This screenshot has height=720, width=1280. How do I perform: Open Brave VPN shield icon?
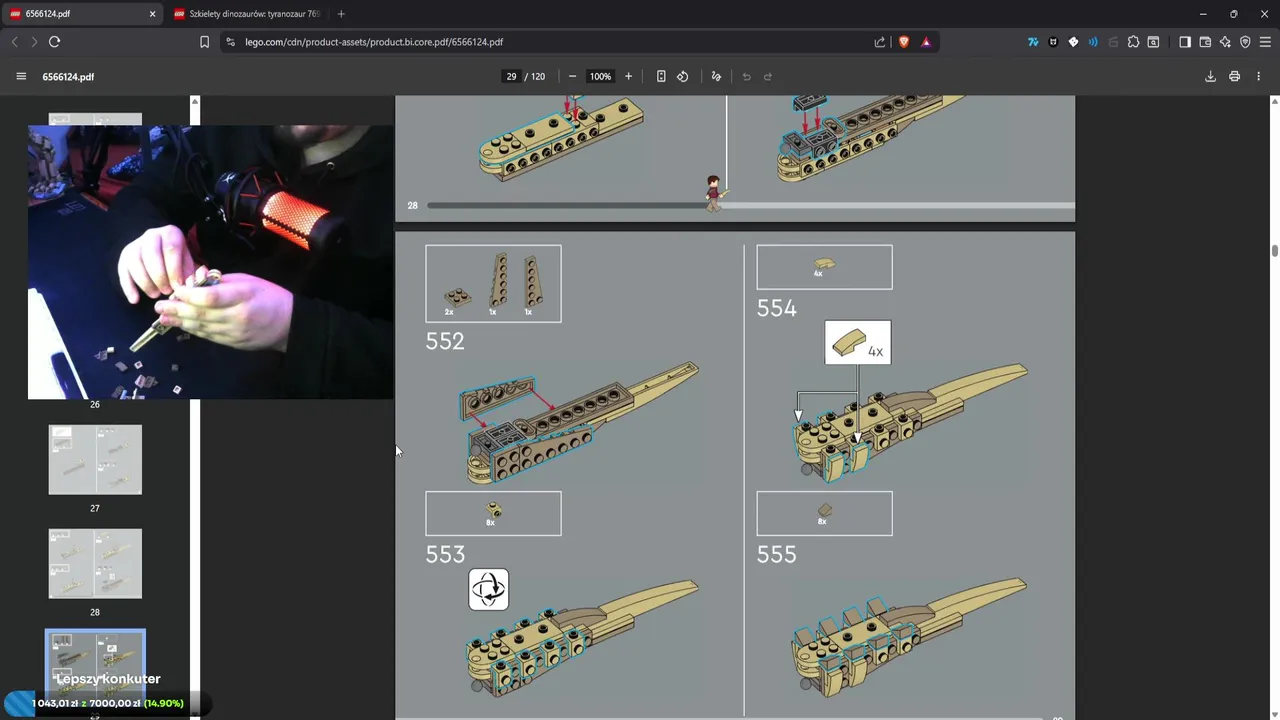[x=1245, y=42]
